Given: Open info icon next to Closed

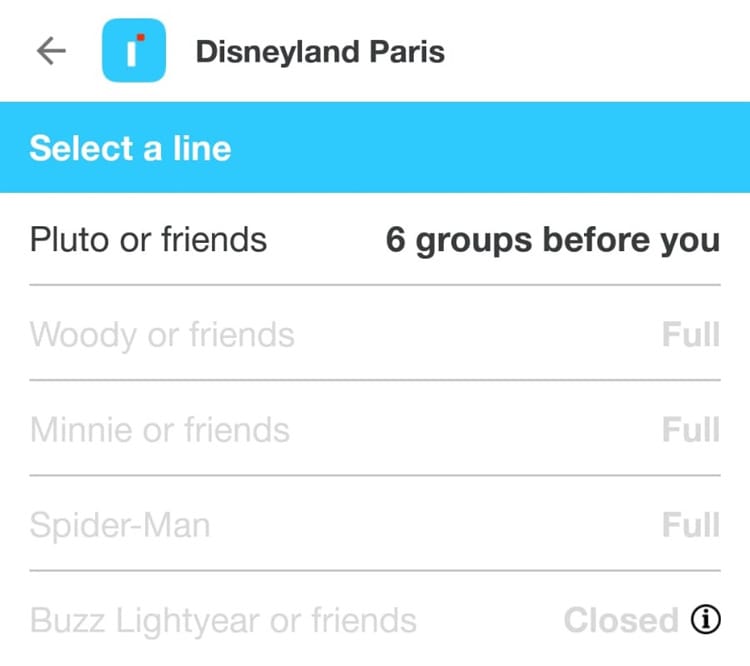Looking at the screenshot, I should tap(705, 620).
